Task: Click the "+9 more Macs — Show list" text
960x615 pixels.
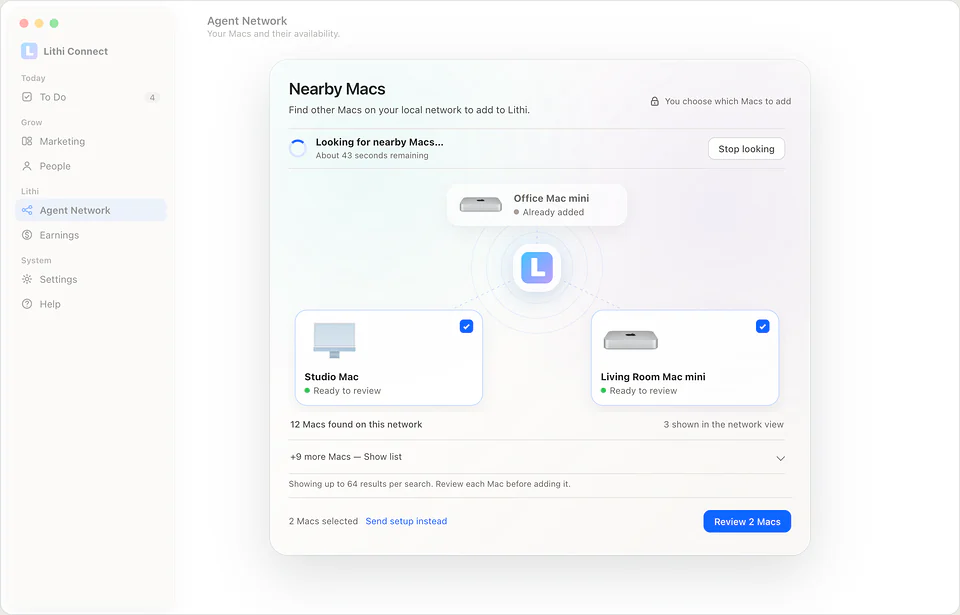Action: point(346,457)
